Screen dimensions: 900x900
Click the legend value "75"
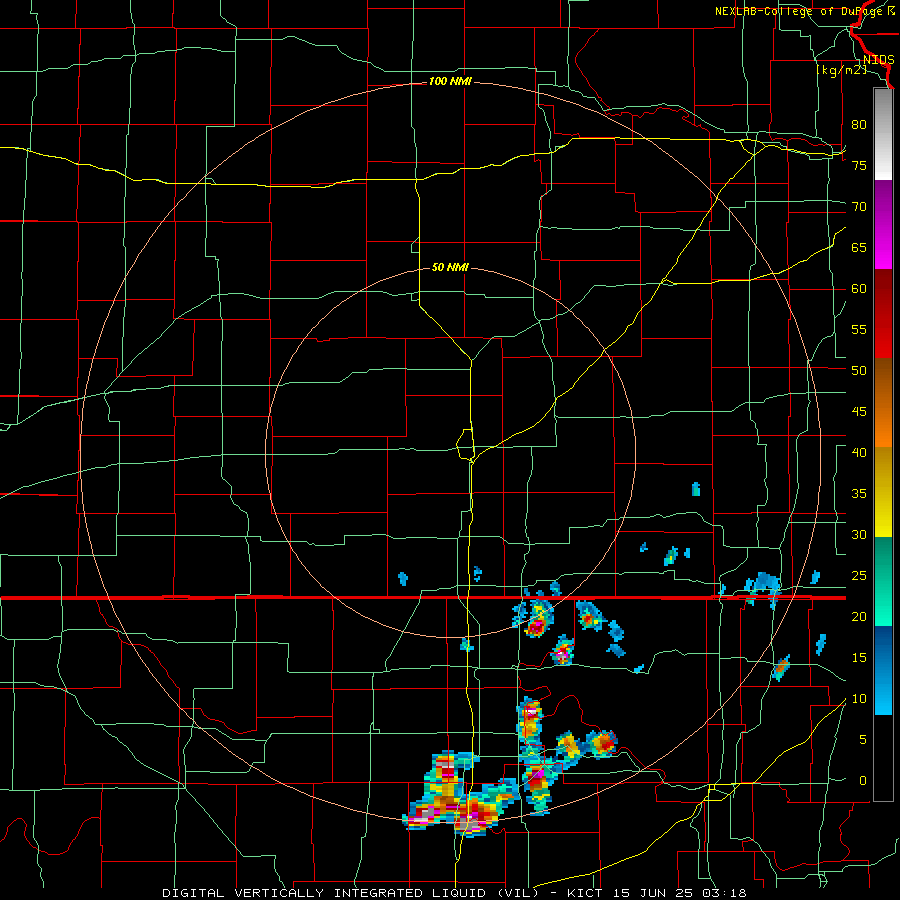859,165
